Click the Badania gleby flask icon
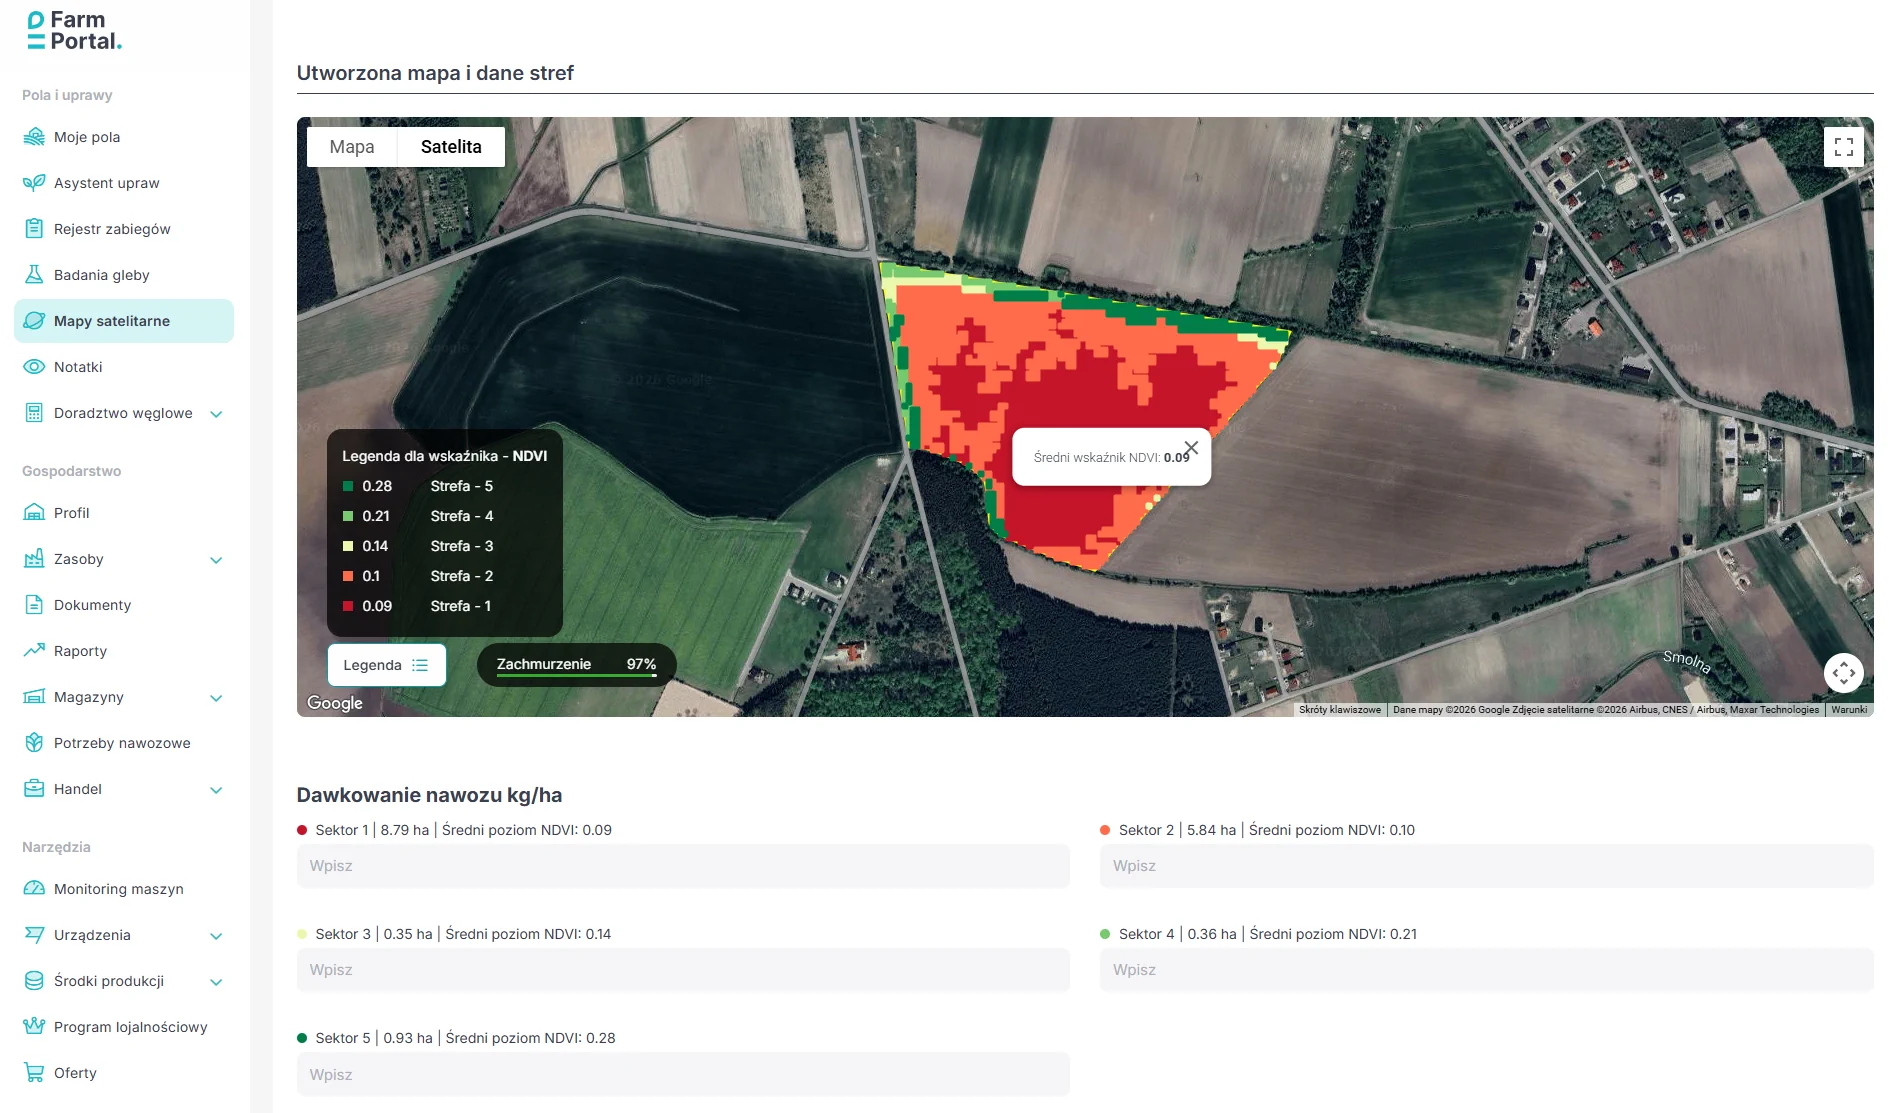 point(34,275)
